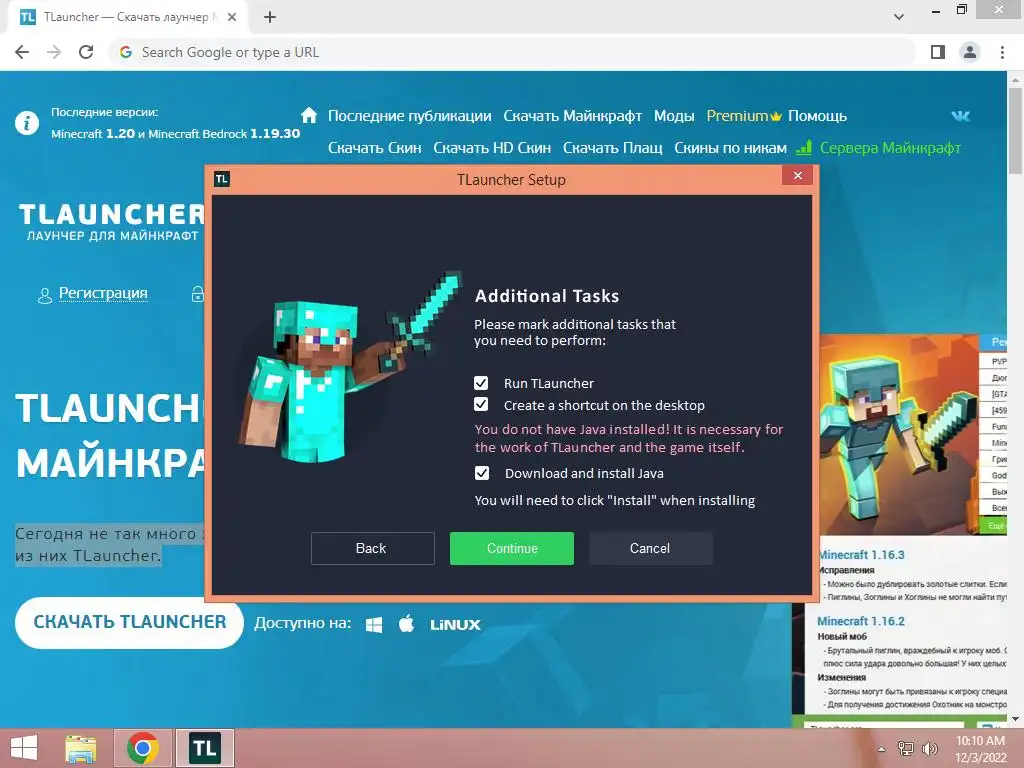This screenshot has height=768, width=1024.
Task: Click the page vertical scrollbar thumb
Action: (1015, 130)
